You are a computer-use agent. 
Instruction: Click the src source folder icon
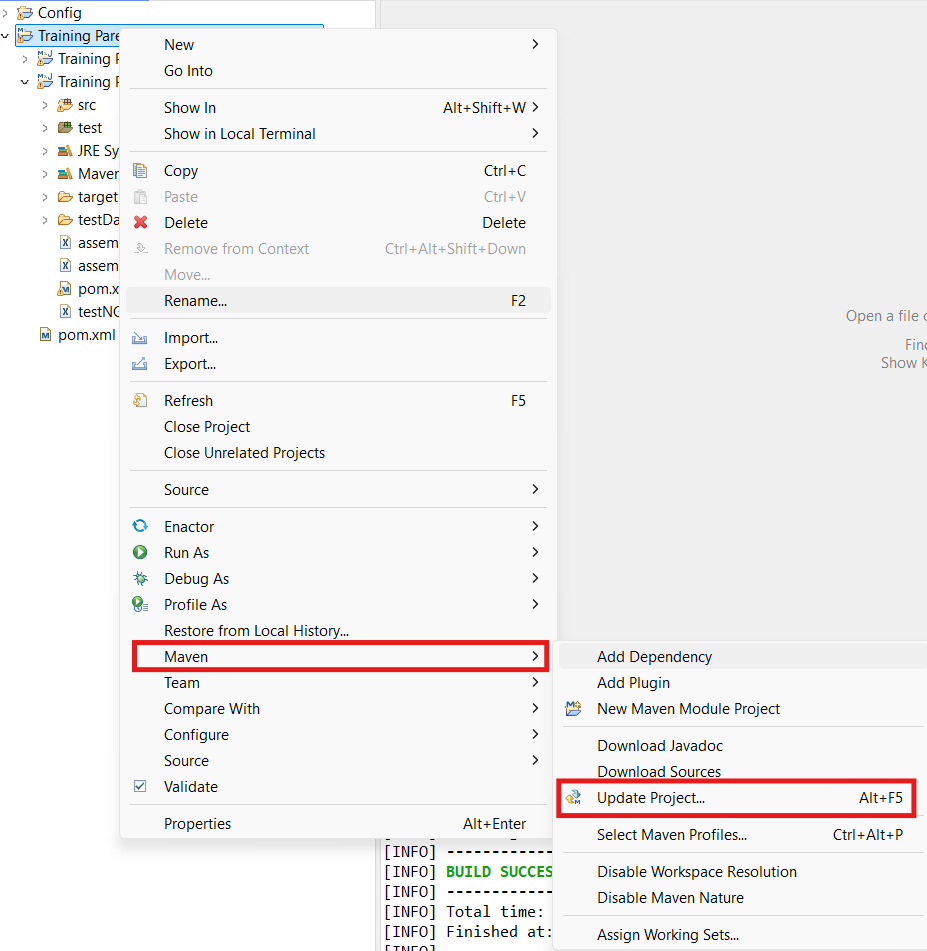[x=65, y=105]
